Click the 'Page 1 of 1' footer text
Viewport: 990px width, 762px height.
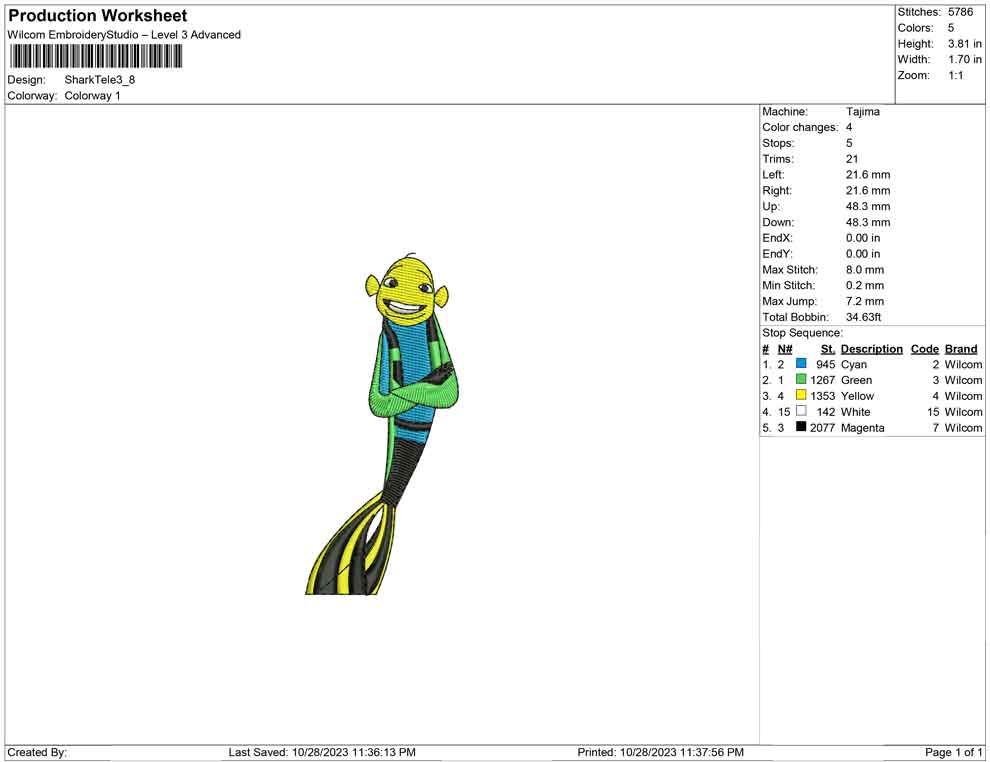click(x=953, y=752)
